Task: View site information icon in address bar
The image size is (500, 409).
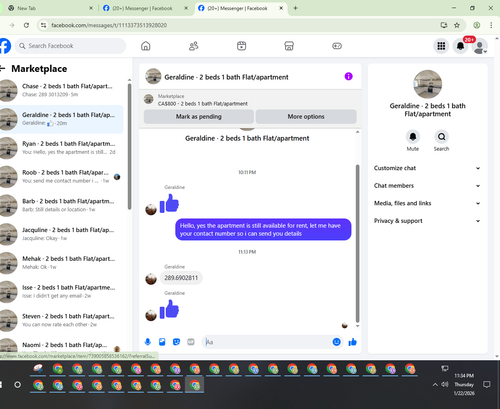Action: click(43, 25)
